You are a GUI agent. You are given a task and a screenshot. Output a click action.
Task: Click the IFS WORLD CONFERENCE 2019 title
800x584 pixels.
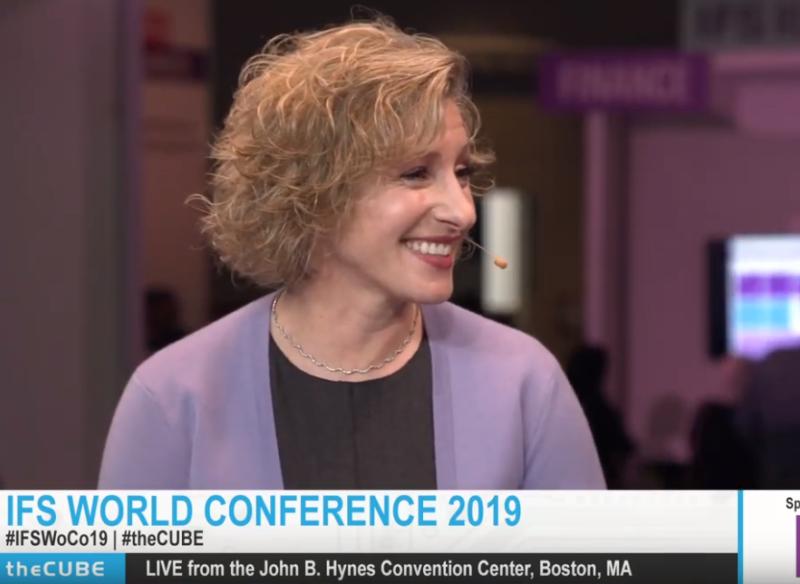click(264, 511)
